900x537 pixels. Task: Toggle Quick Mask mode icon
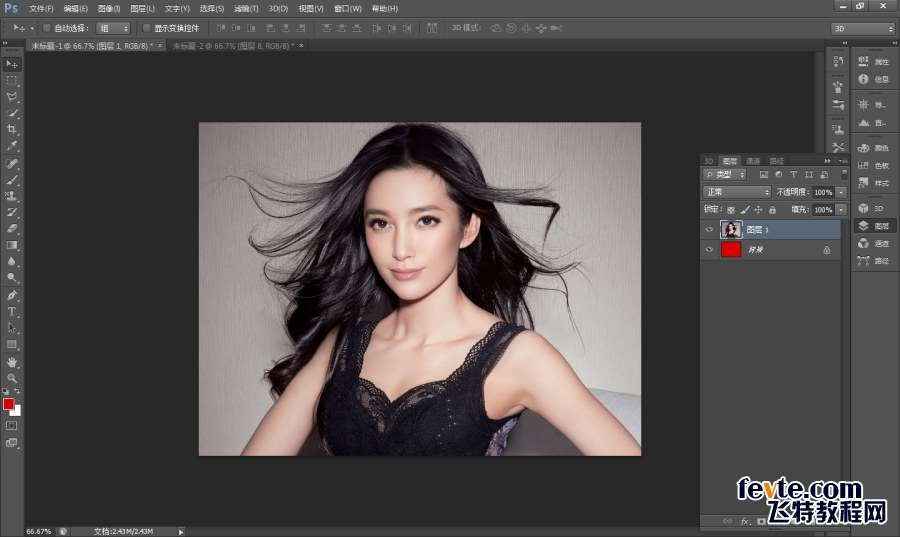pos(11,426)
